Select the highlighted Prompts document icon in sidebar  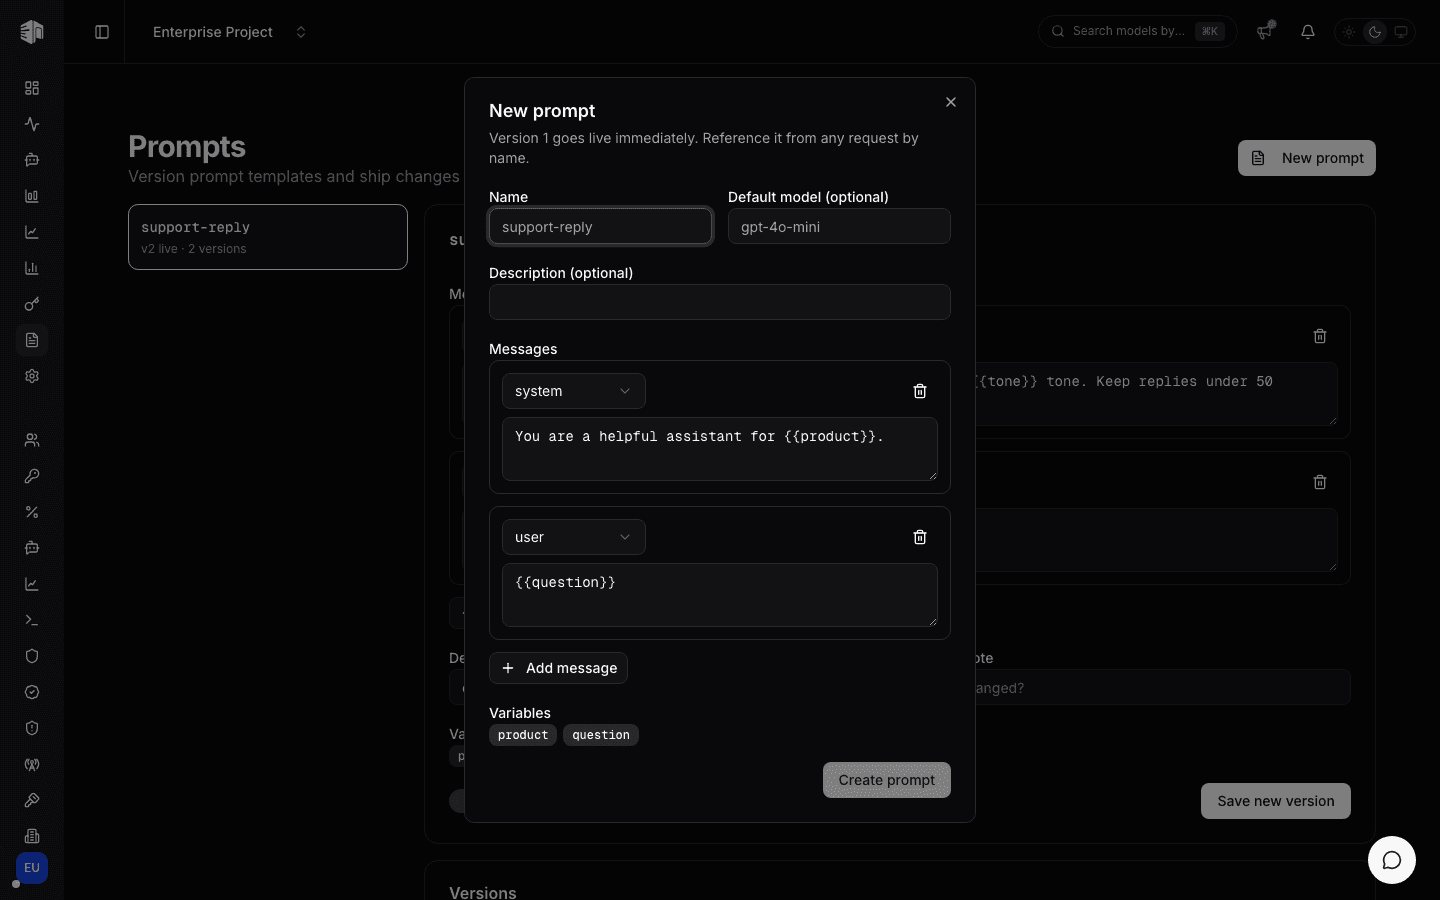coord(32,340)
